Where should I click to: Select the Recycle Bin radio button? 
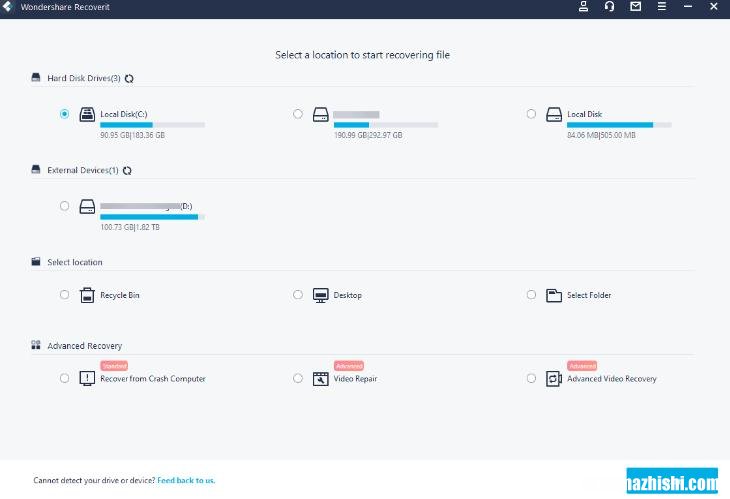click(64, 295)
